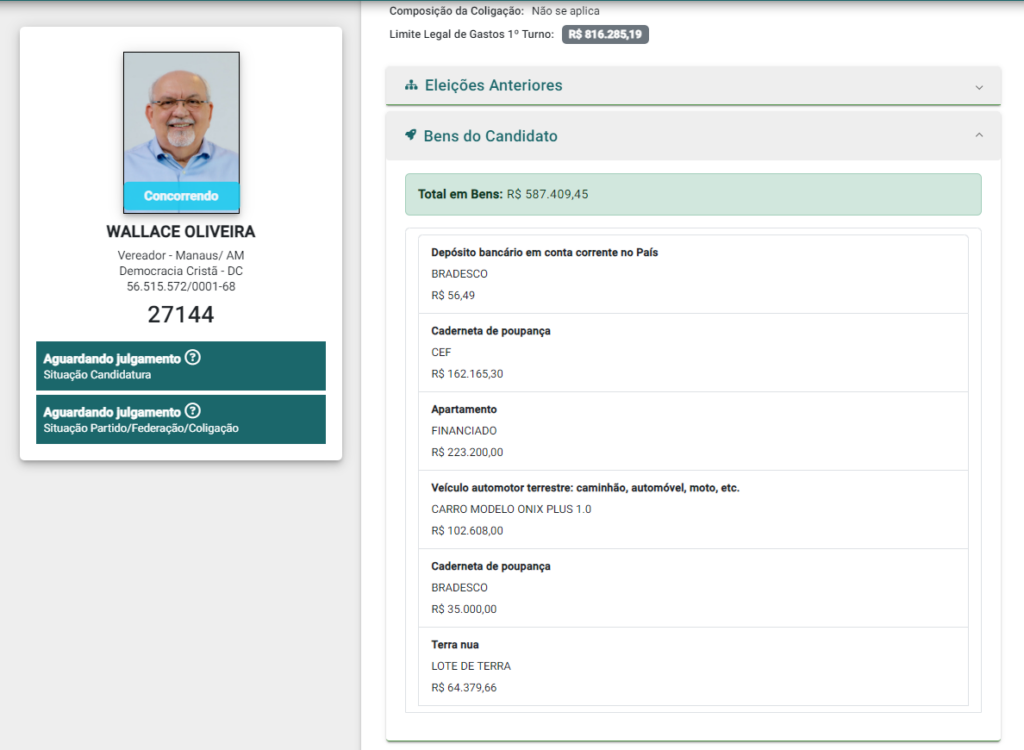Select the Total em Bens summary banner

point(692,194)
